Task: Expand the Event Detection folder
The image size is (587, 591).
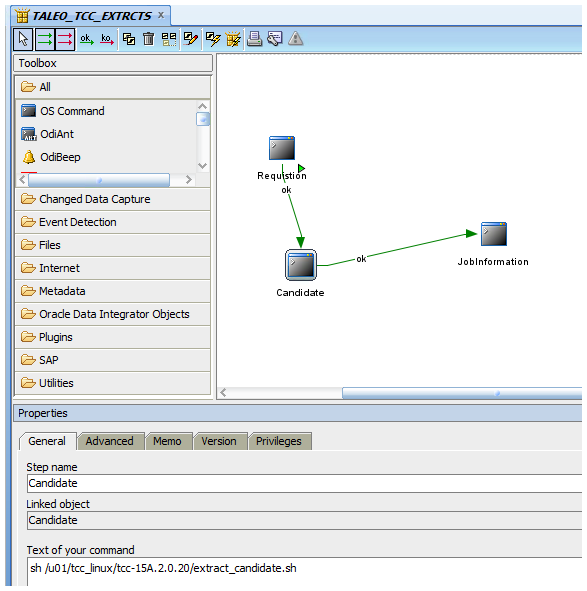Action: click(112, 222)
